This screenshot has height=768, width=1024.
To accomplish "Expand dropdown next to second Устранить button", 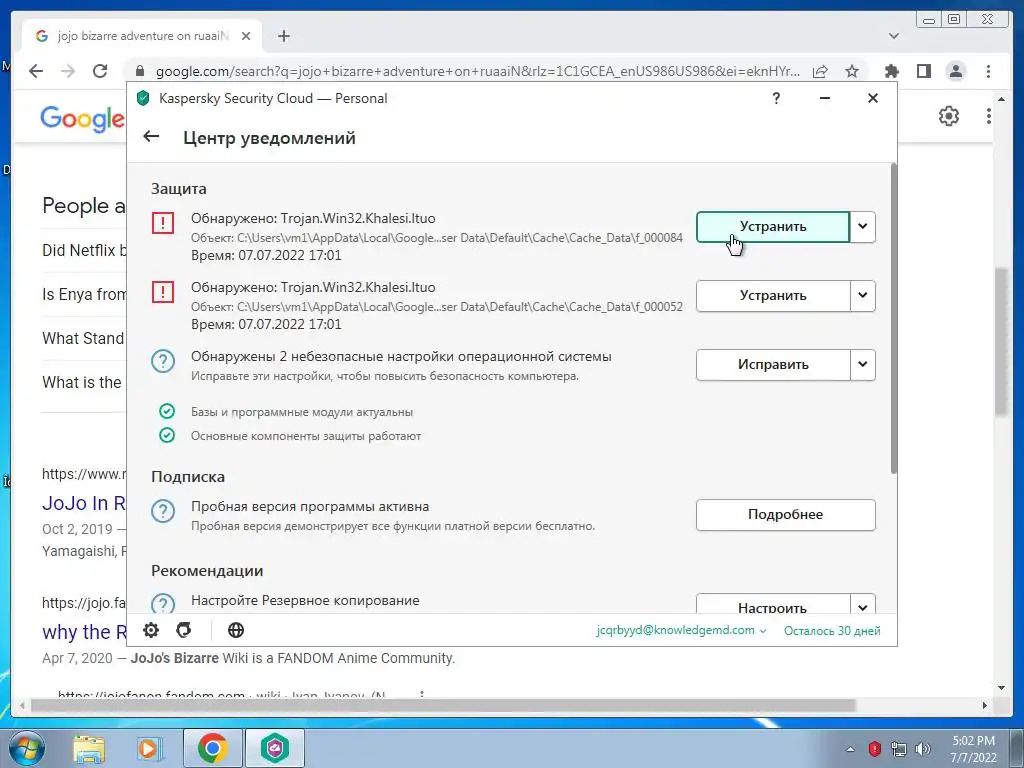I will pos(863,295).
